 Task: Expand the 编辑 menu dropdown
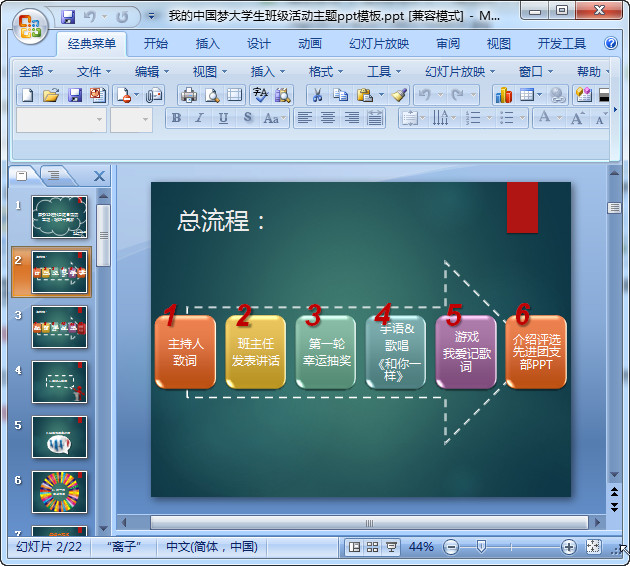pos(151,72)
